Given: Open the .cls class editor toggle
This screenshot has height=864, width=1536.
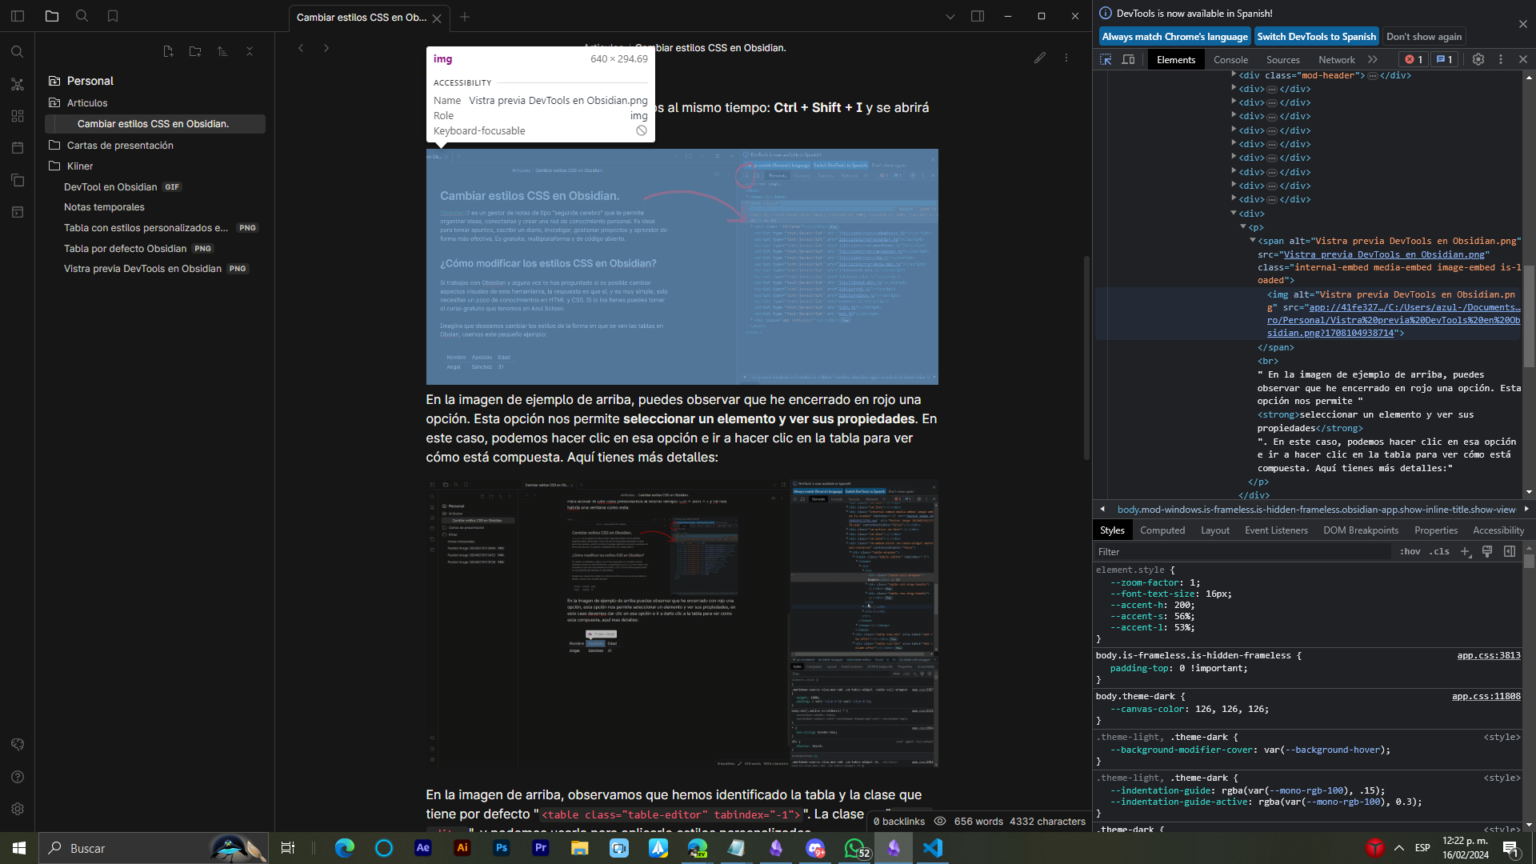Looking at the screenshot, I should (x=1439, y=550).
